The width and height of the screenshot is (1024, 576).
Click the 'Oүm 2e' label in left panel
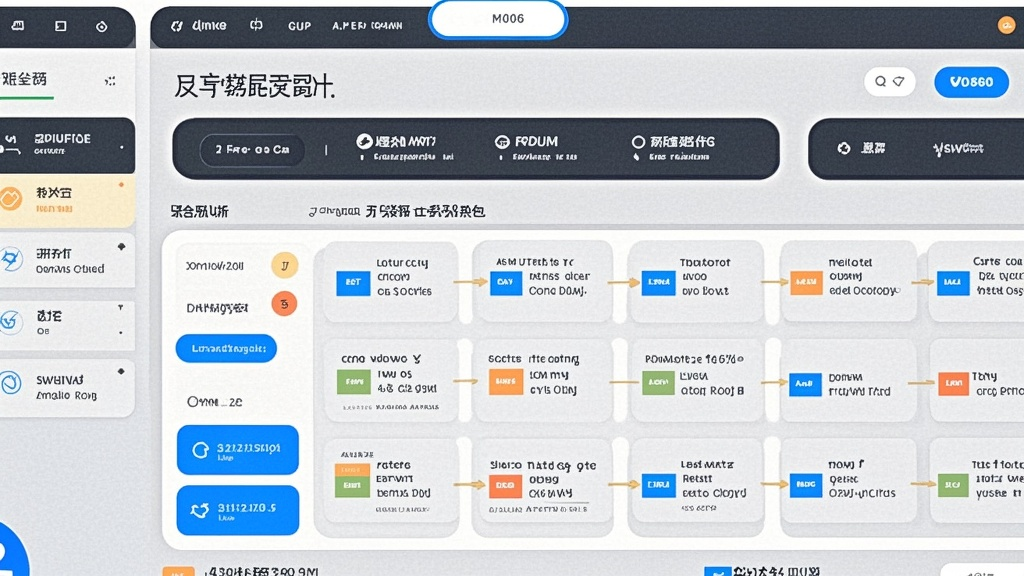pos(215,402)
